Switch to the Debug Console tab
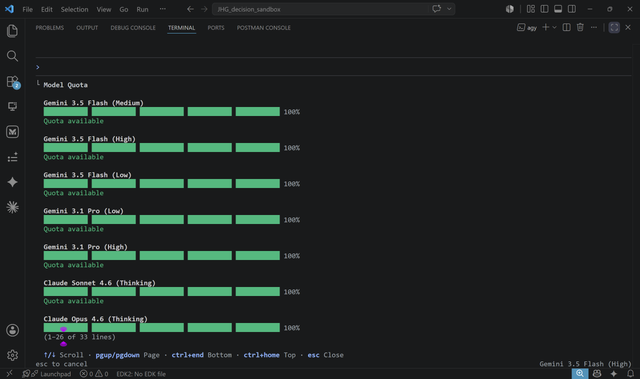This screenshot has width=640, height=379. tap(133, 28)
